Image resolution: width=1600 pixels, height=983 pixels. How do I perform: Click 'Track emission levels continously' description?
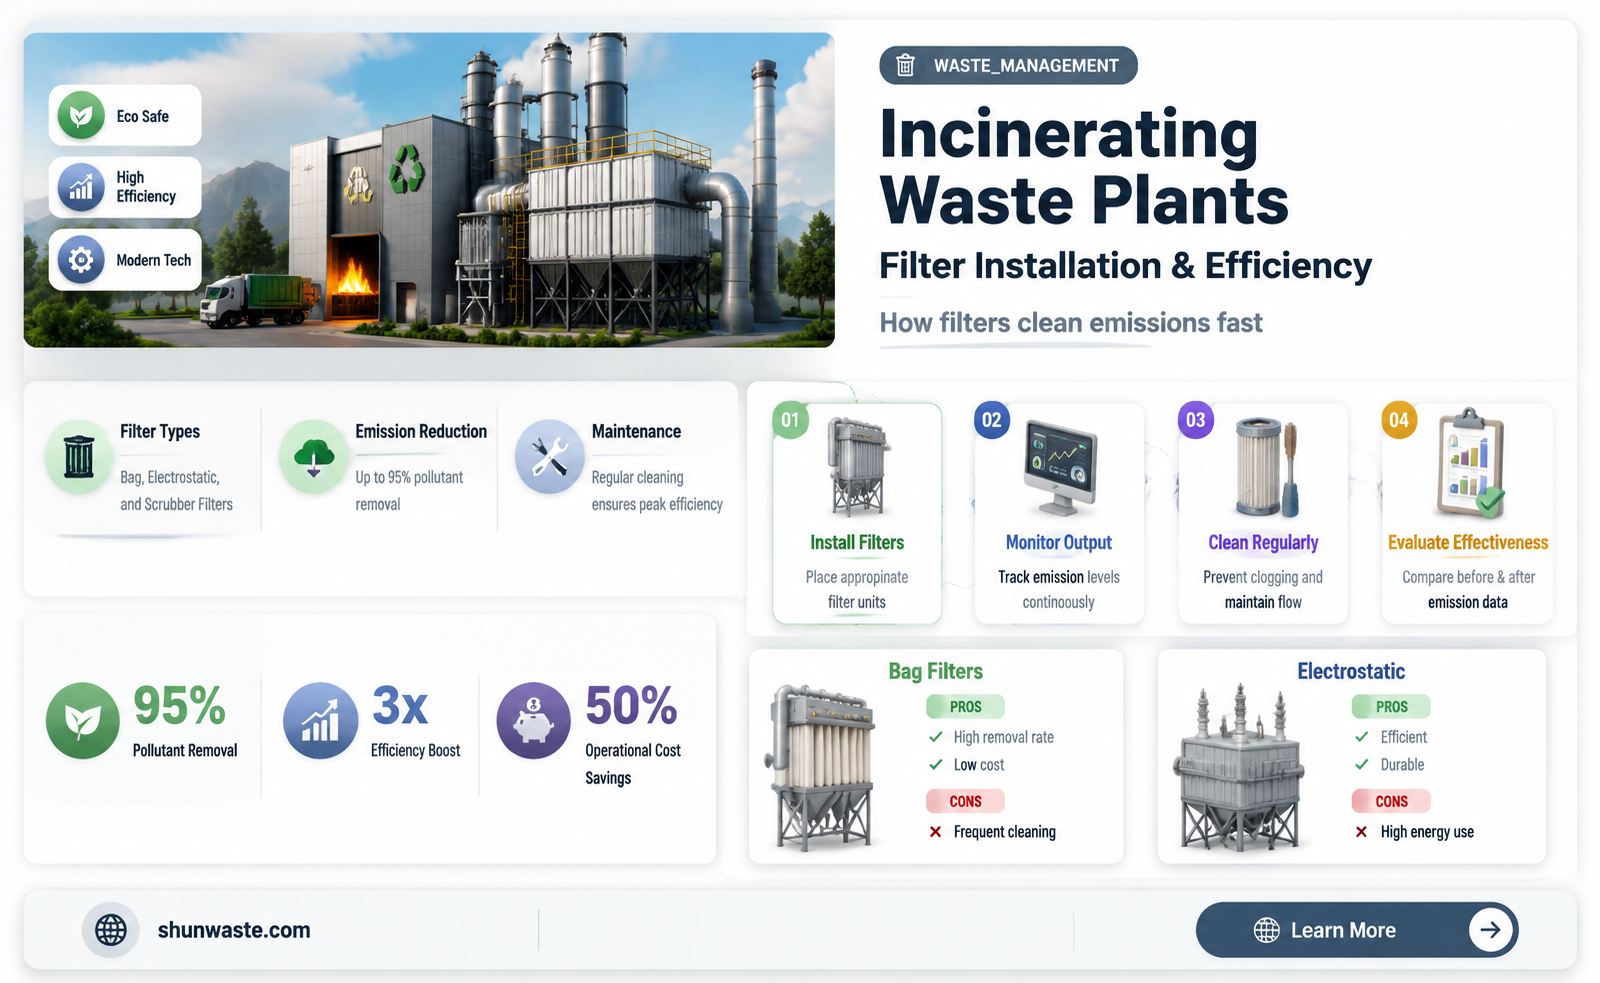(x=1059, y=590)
